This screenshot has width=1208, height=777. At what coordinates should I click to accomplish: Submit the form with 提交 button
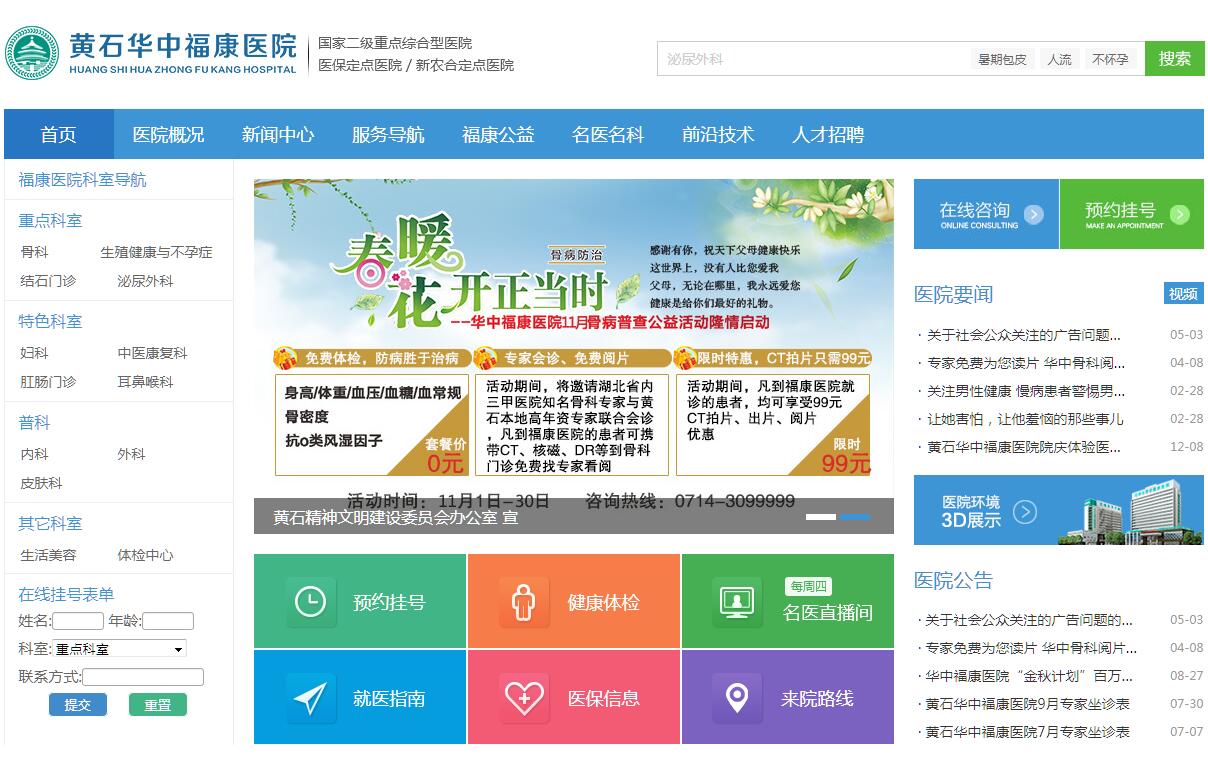(x=77, y=705)
